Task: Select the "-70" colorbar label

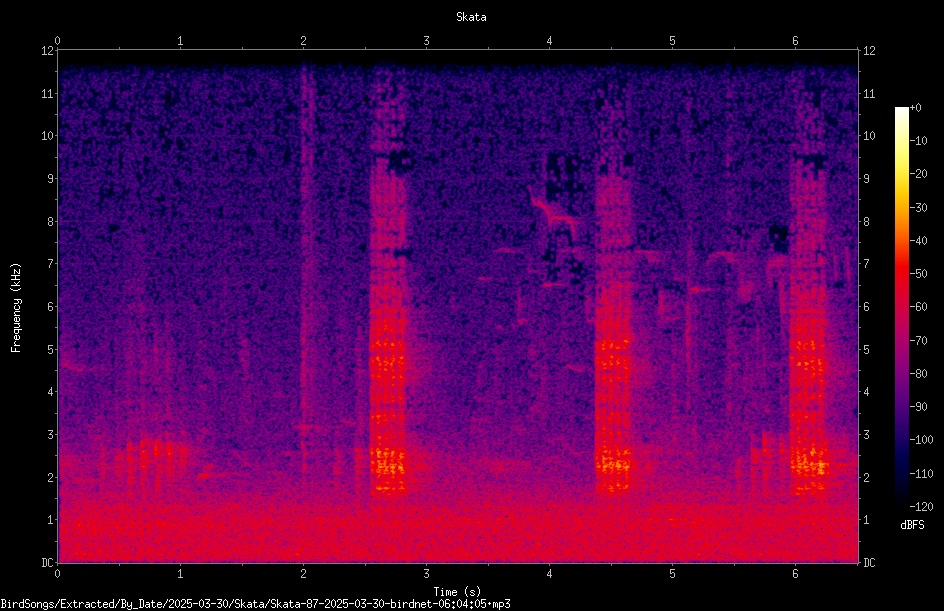Action: point(918,341)
